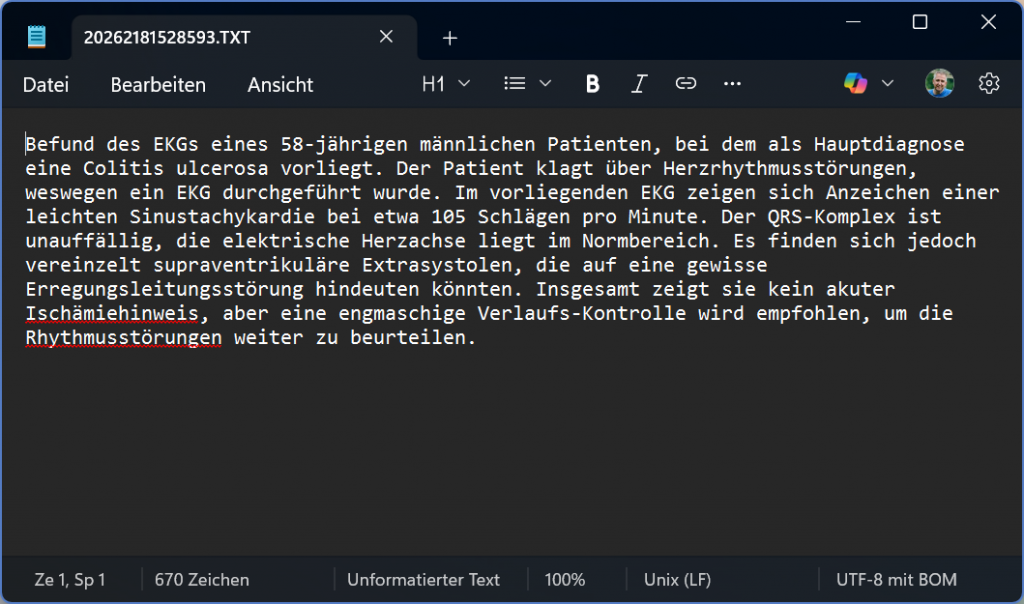Toggle italic formatting
The image size is (1024, 604).
click(639, 84)
